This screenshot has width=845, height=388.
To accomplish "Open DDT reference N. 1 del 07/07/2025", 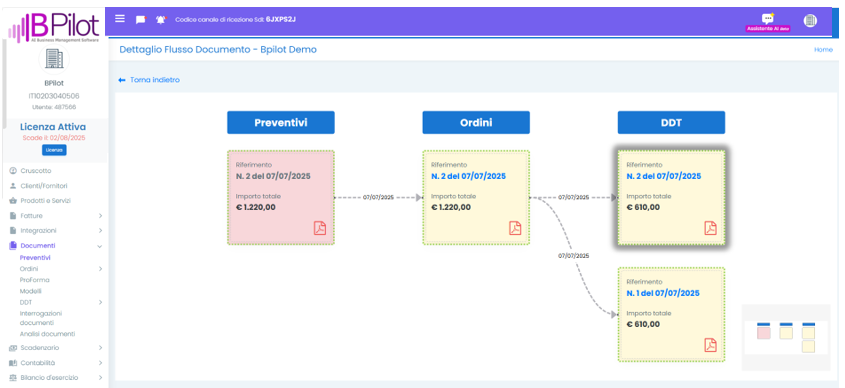I will tap(663, 293).
